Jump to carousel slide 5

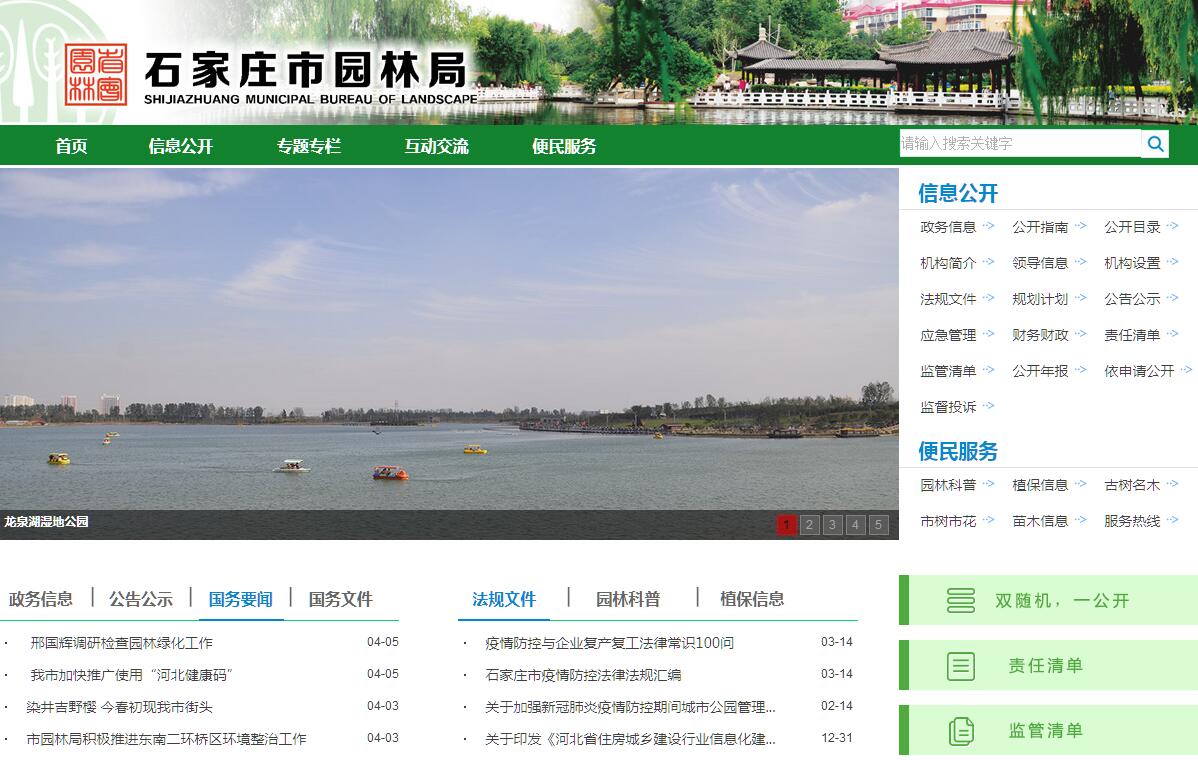[878, 525]
